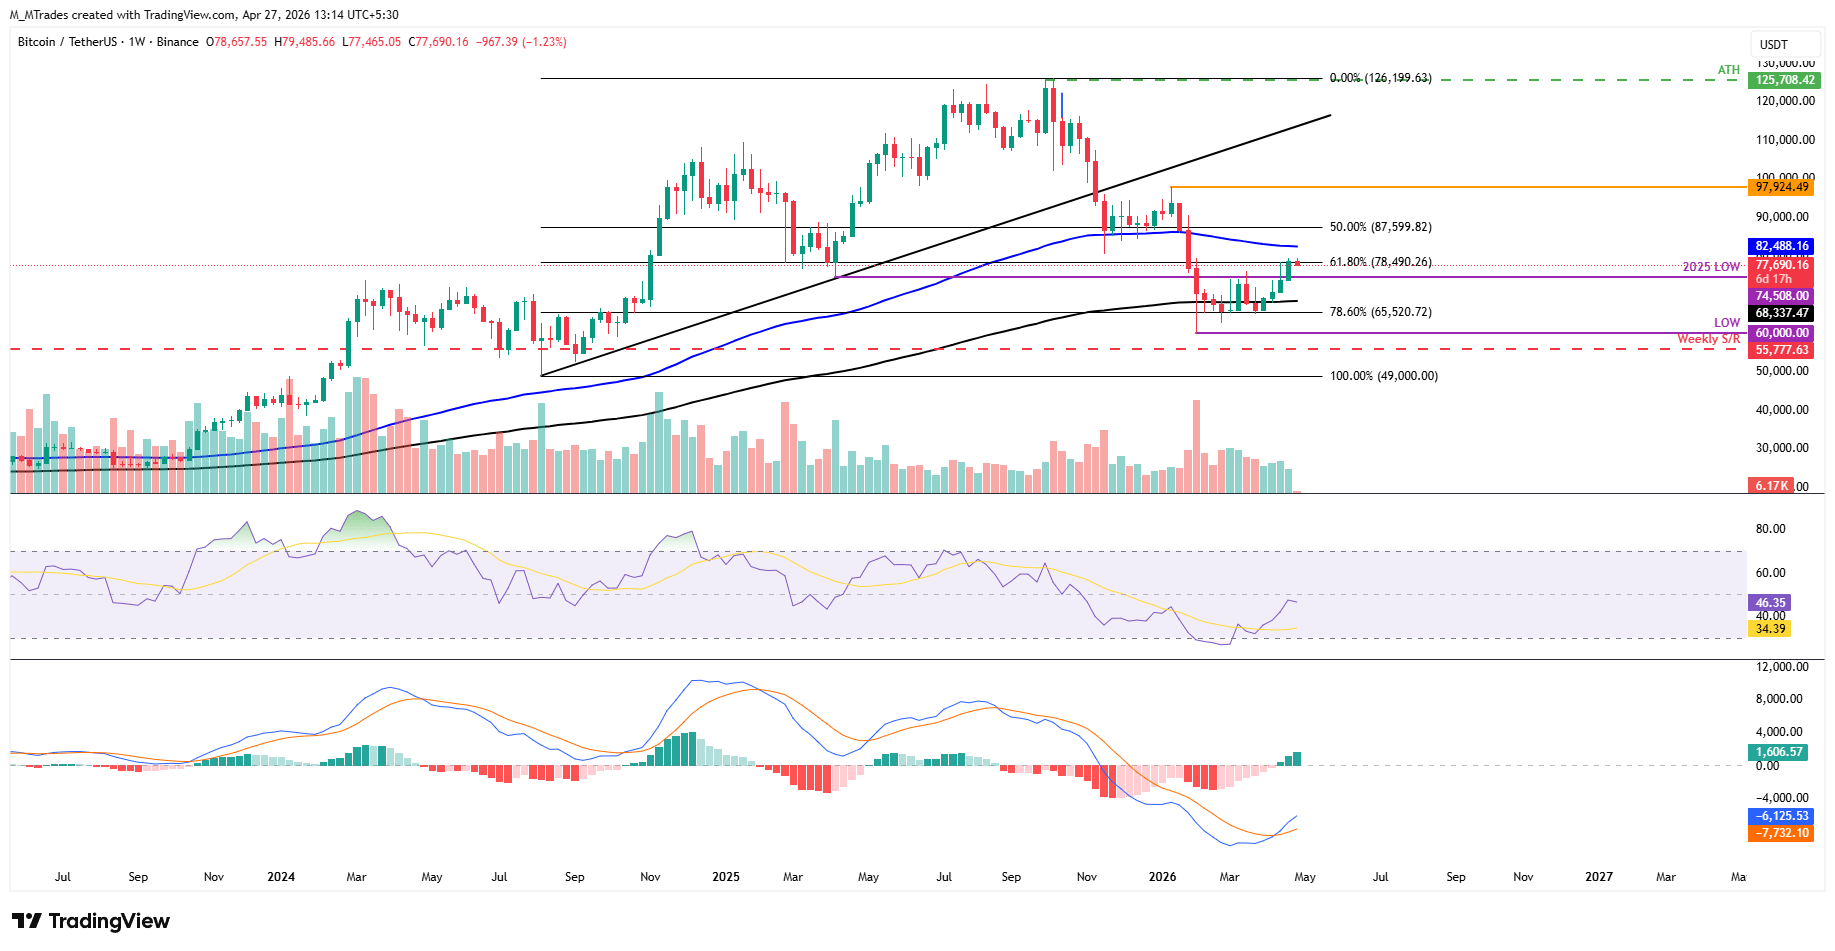The width and height of the screenshot is (1835, 951).
Task: Click the TradingView logo at bottom left
Action: [91, 921]
